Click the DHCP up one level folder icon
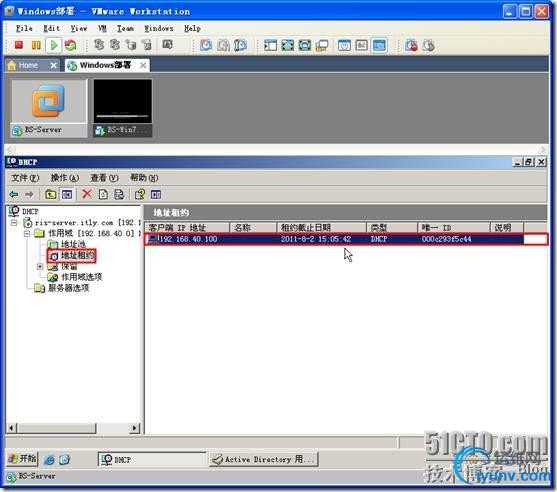This screenshot has height=492, width=557. [x=50, y=194]
